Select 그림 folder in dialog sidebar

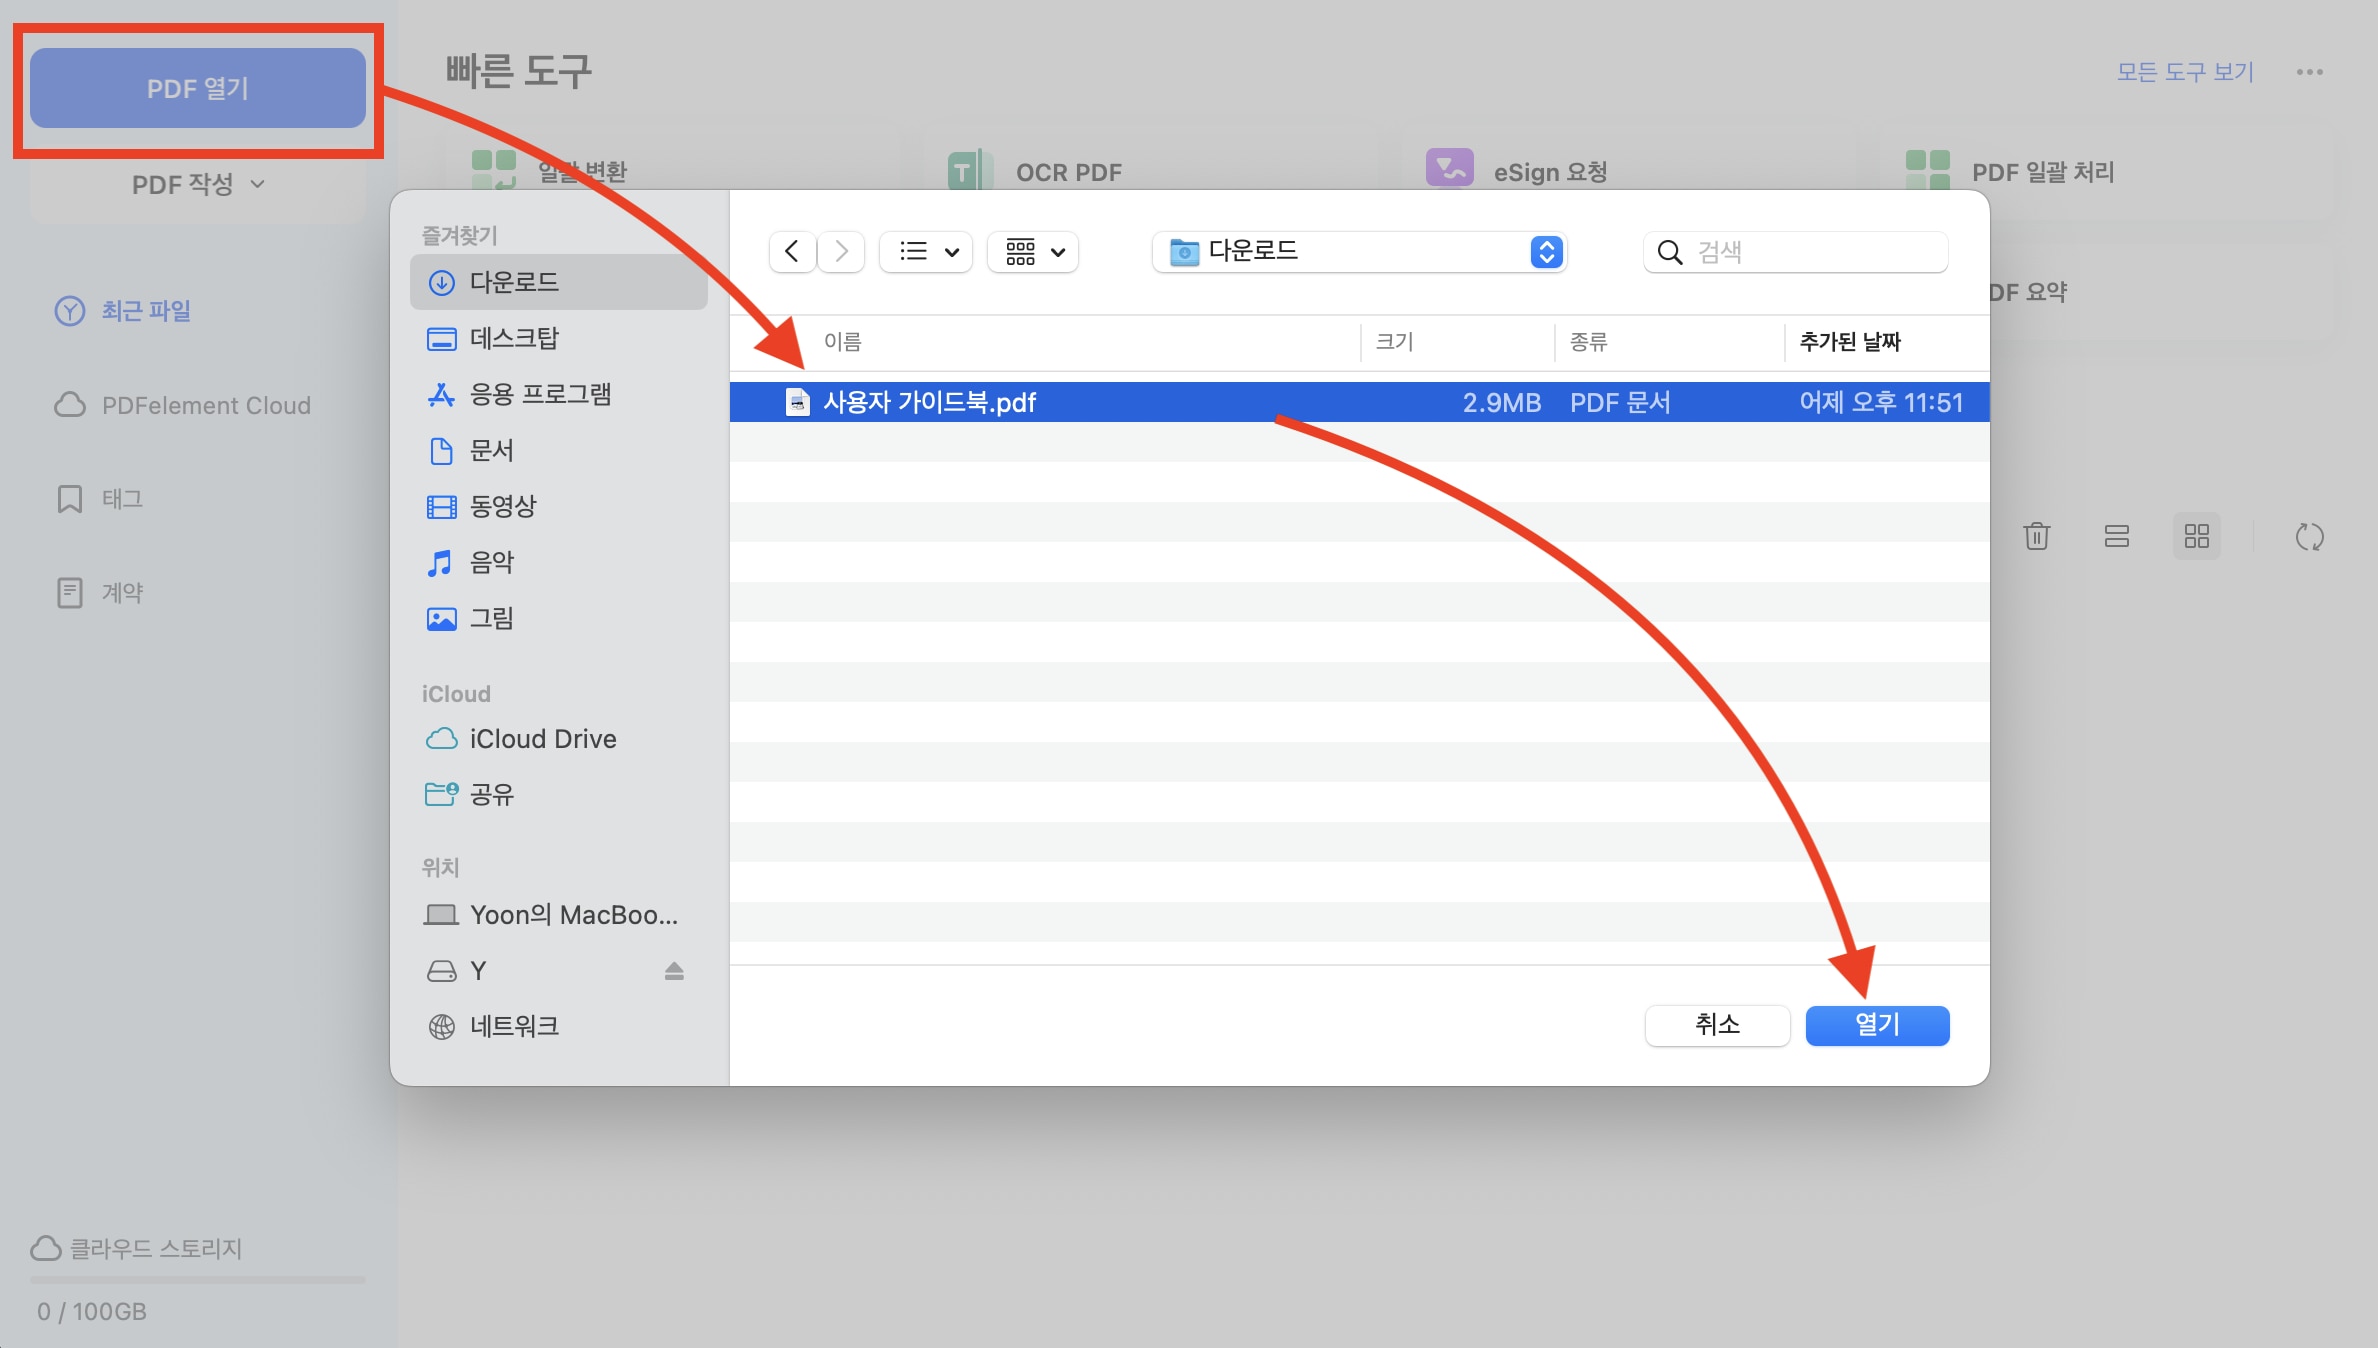[x=559, y=618]
